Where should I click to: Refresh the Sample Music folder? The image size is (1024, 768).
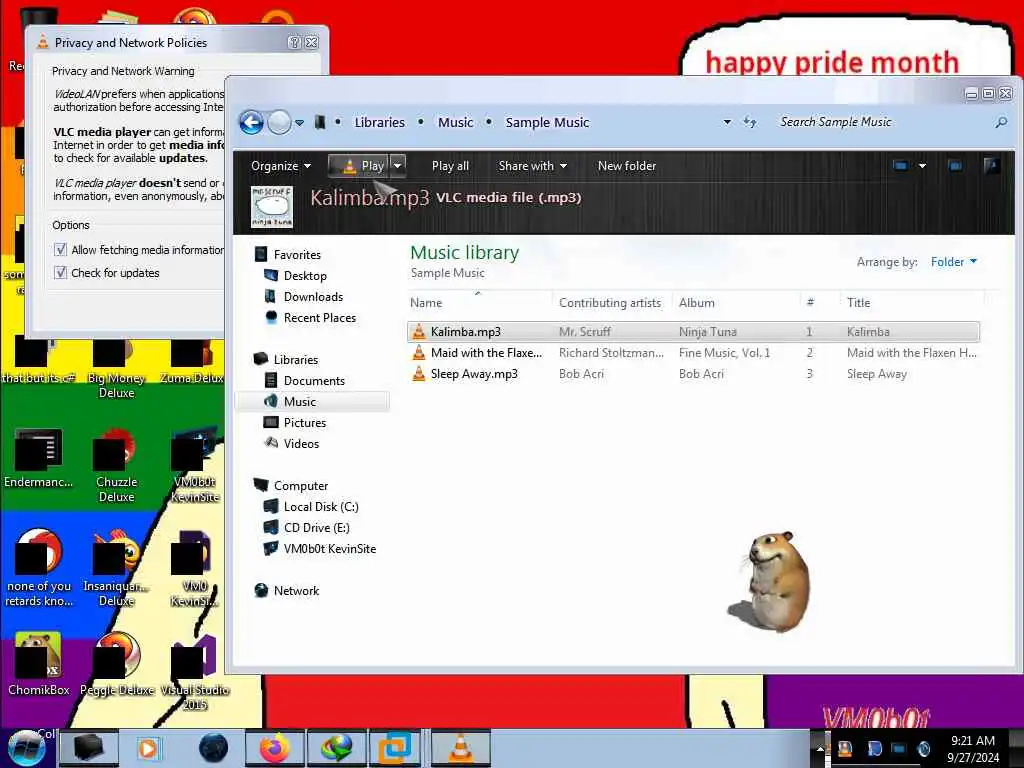coord(750,122)
